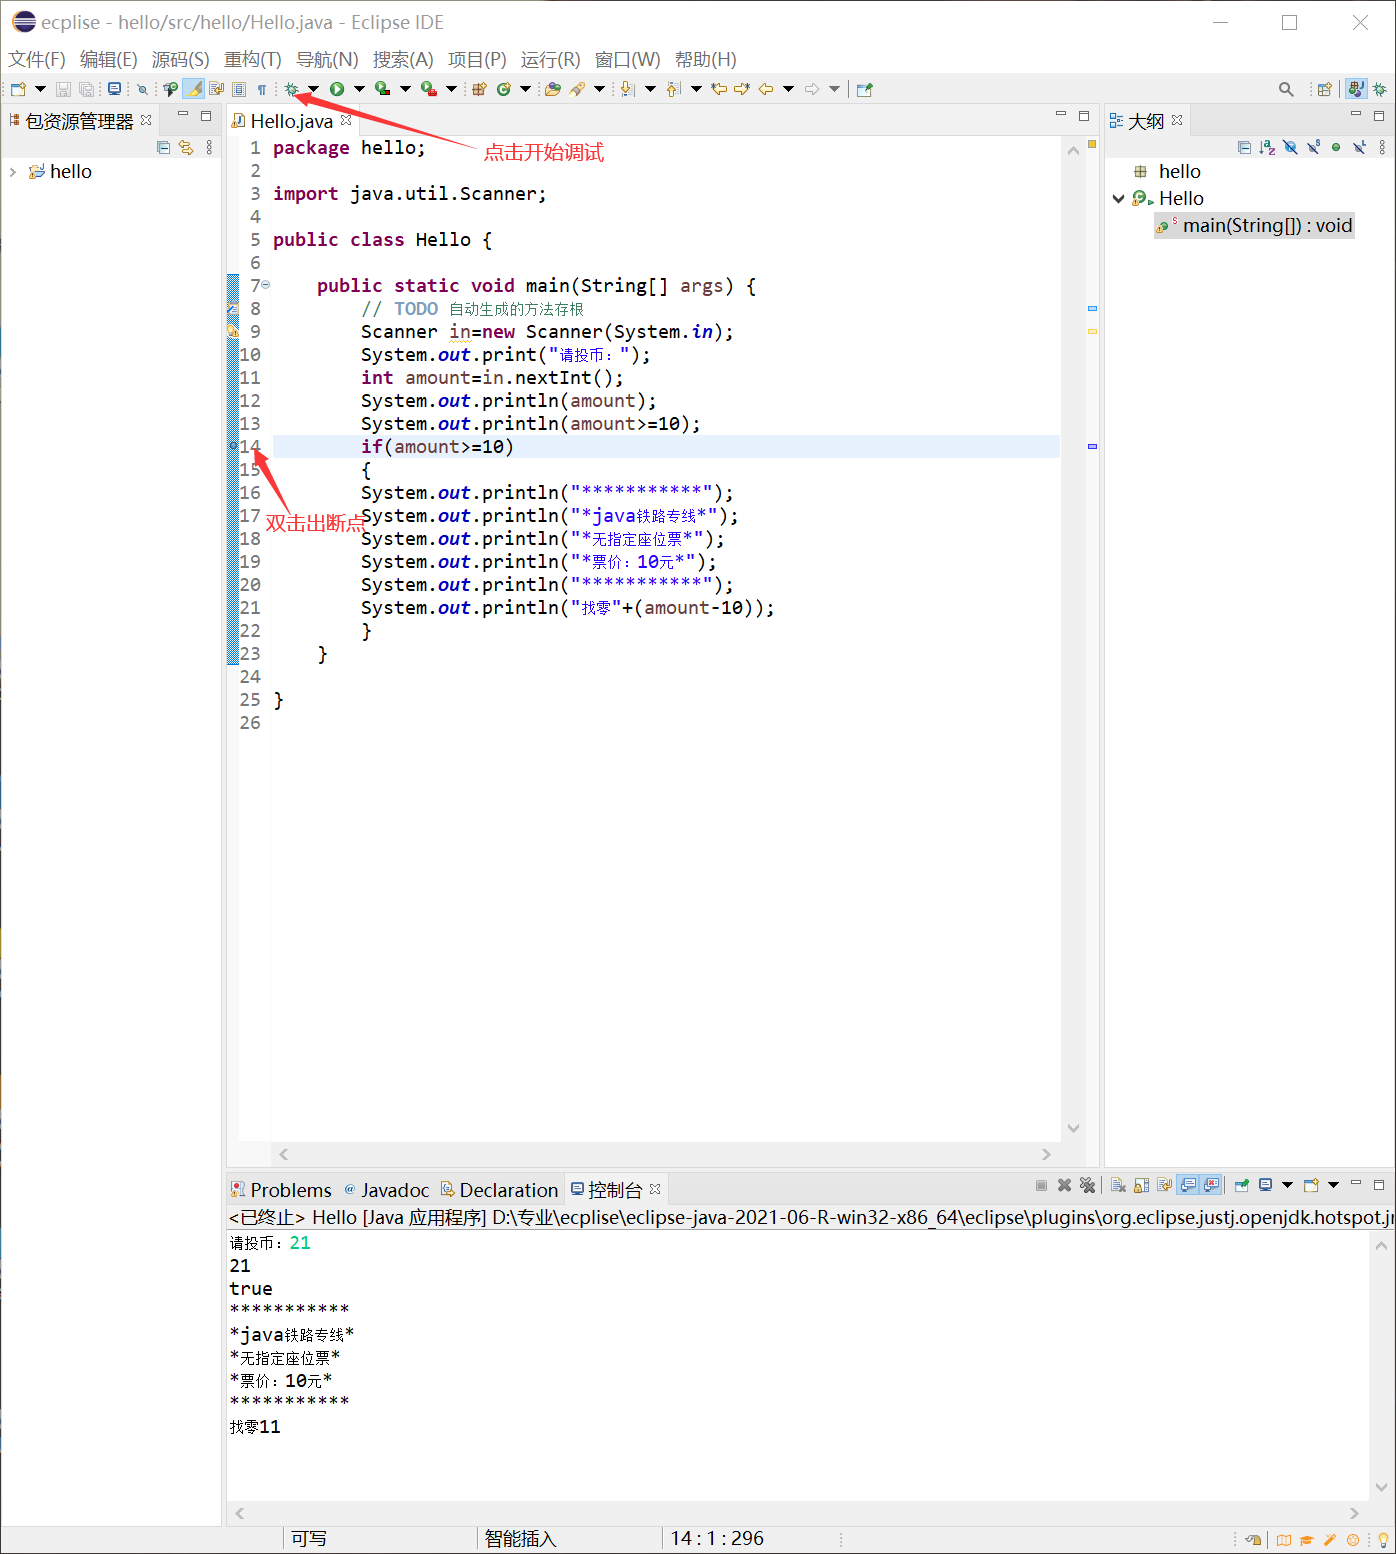The width and height of the screenshot is (1396, 1554).
Task: Collapse the Hello class in Outline
Action: click(1119, 199)
